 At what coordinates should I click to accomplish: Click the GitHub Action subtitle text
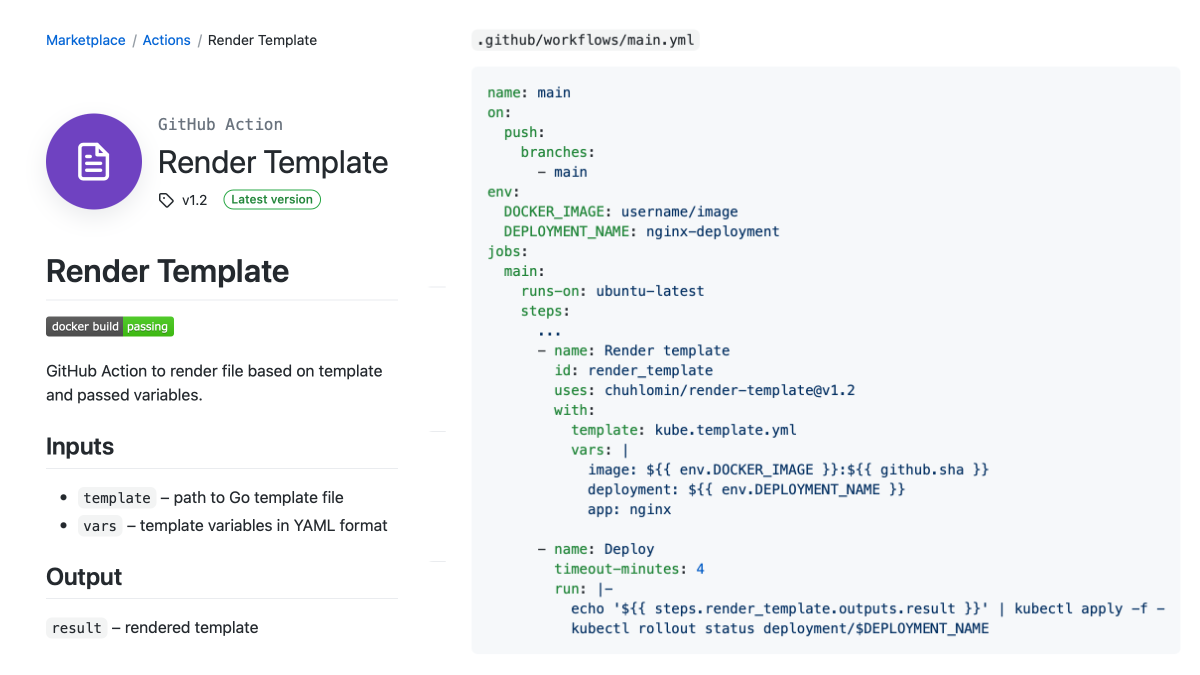coord(220,124)
